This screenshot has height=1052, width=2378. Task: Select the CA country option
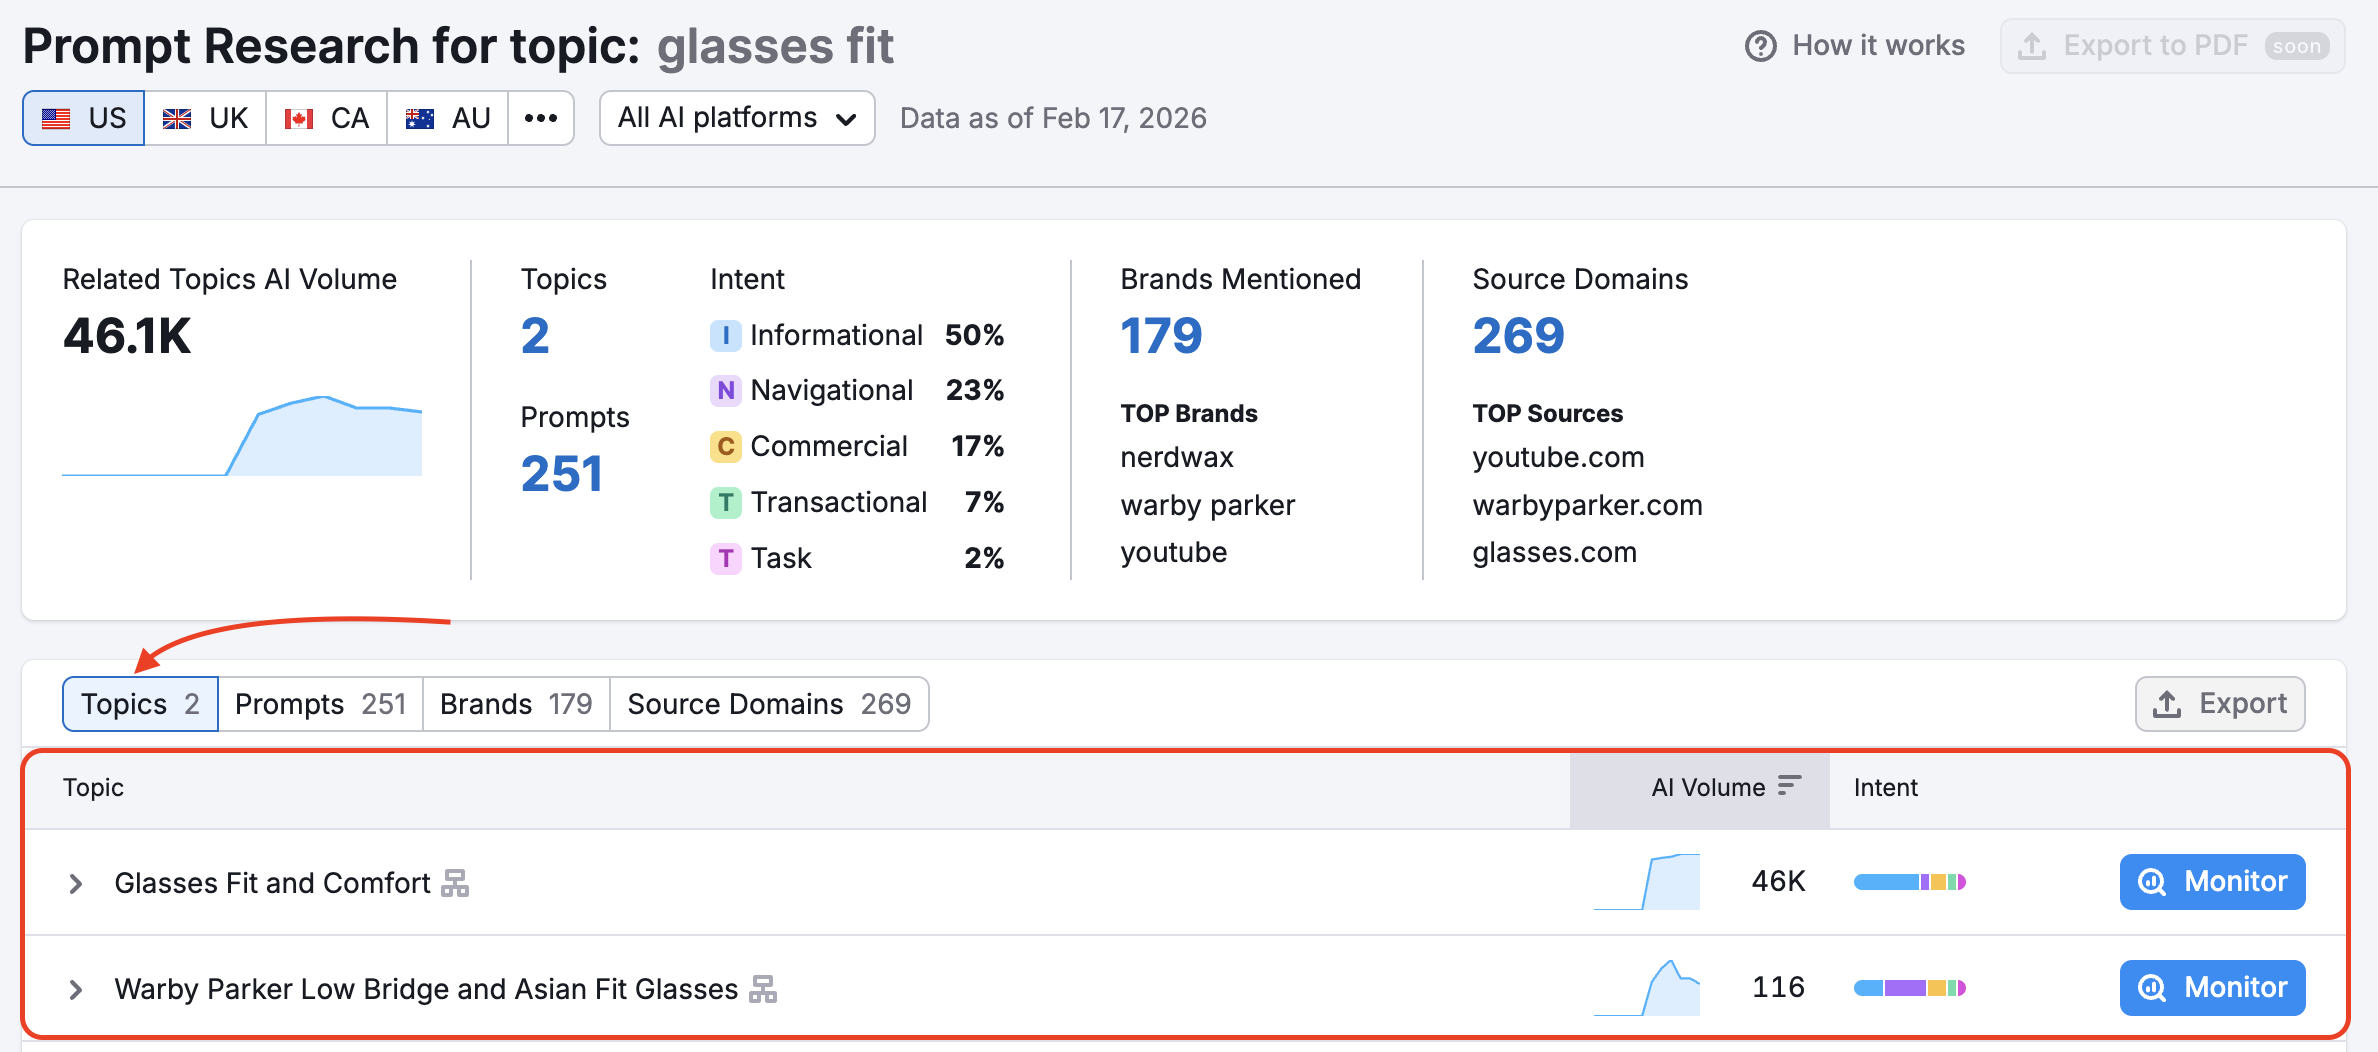click(x=327, y=118)
